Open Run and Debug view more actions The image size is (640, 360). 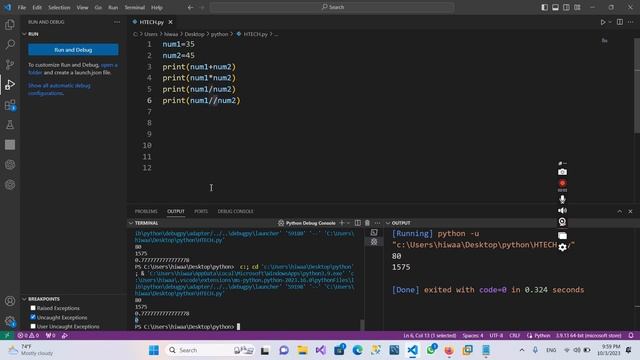(117, 22)
